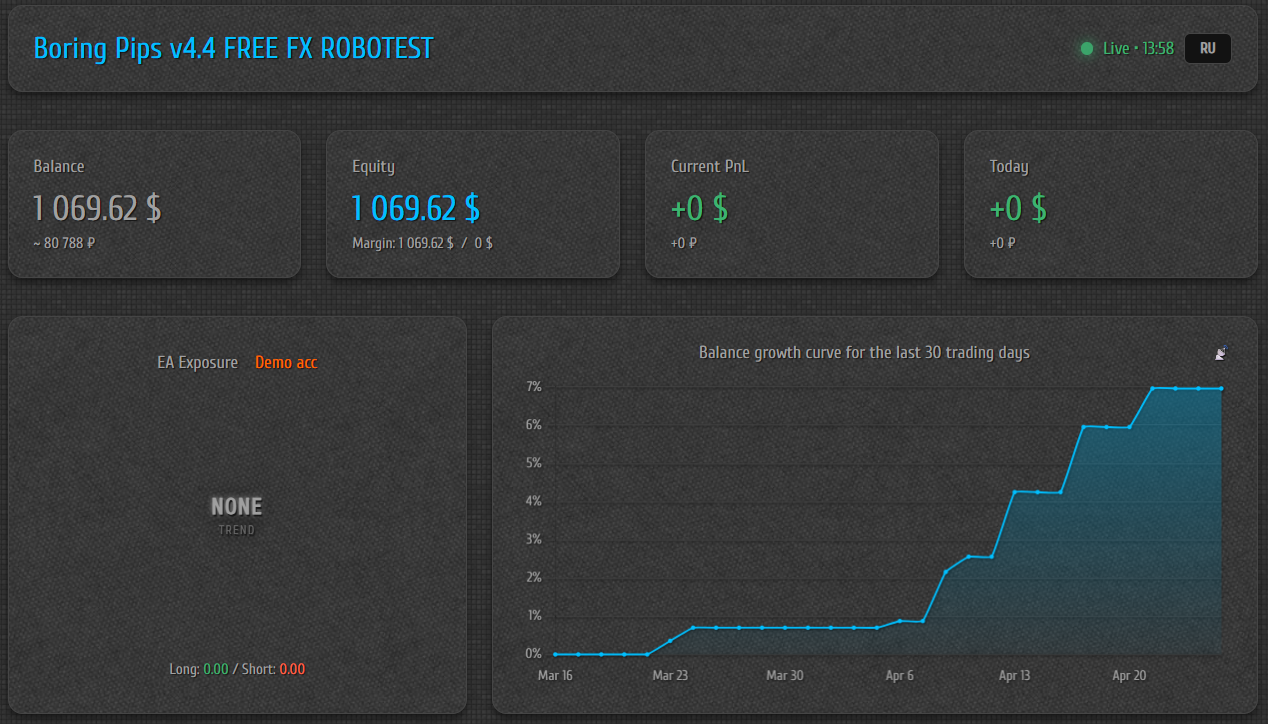The image size is (1268, 724).
Task: Select the Equity card
Action: 472,204
